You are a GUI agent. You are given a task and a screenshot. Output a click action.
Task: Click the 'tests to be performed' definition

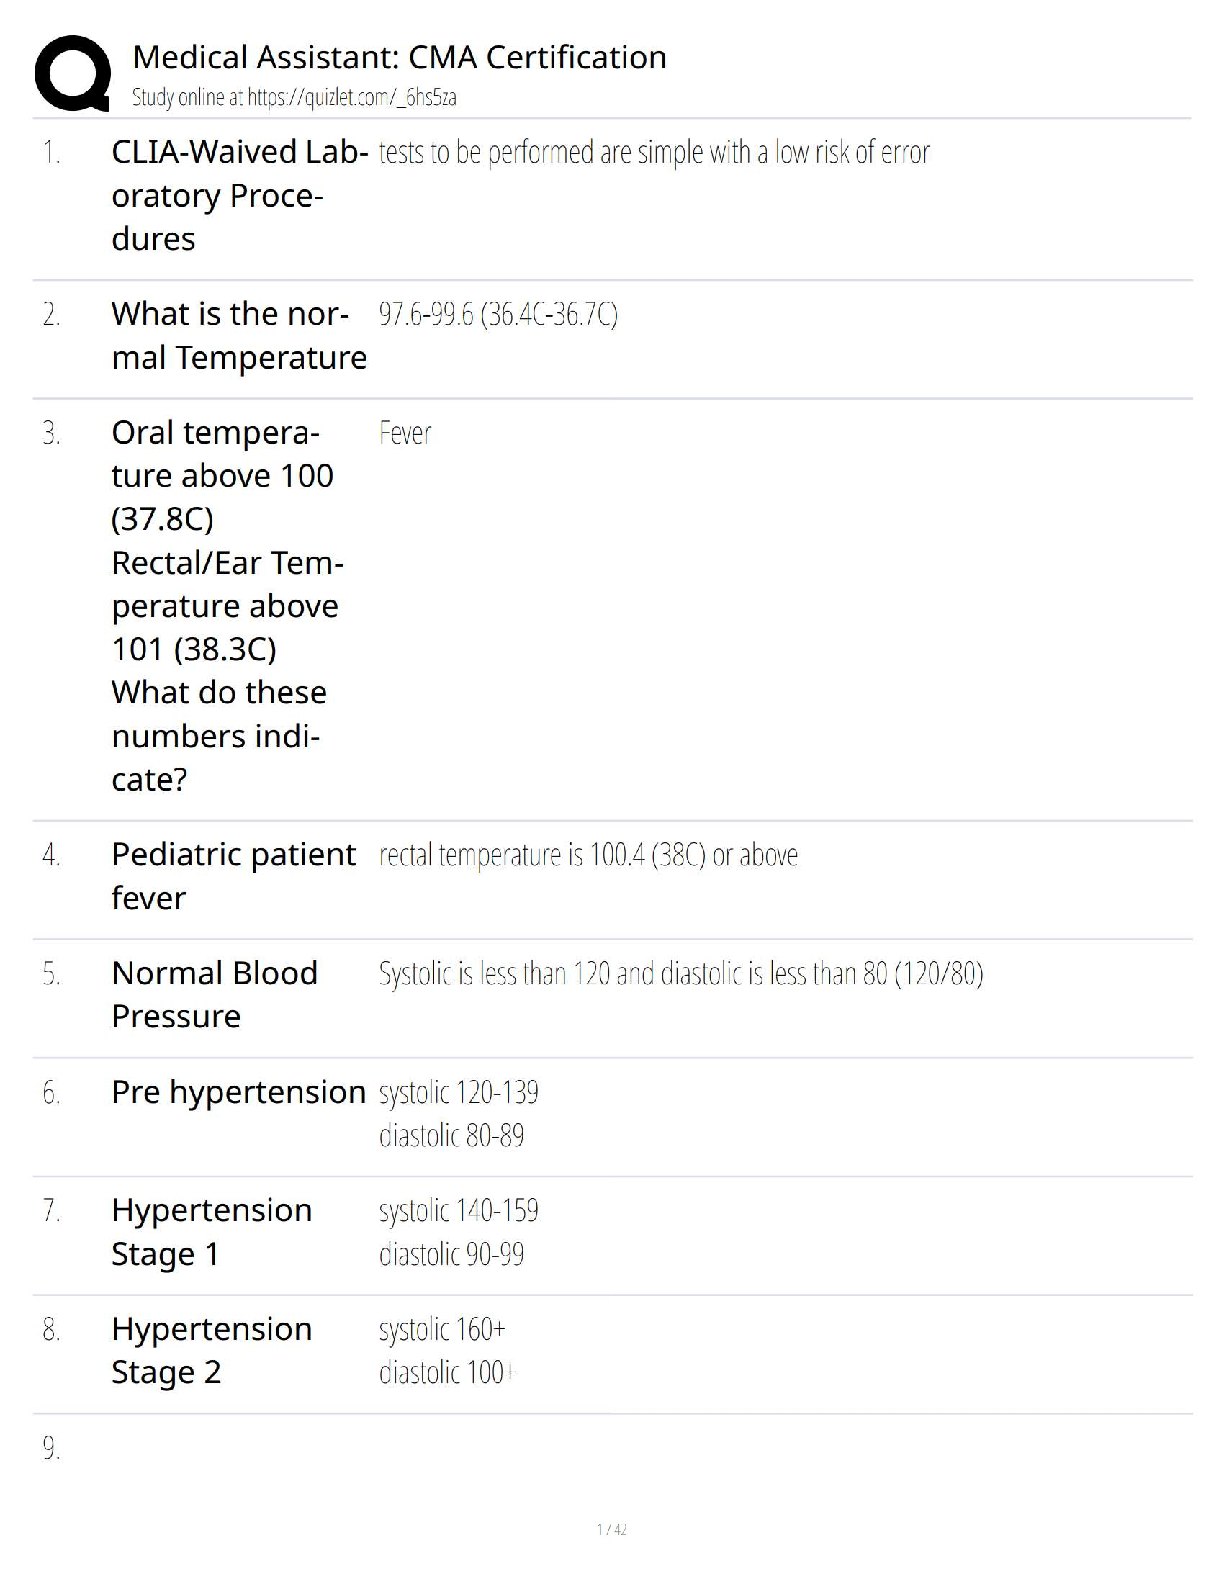pos(654,153)
